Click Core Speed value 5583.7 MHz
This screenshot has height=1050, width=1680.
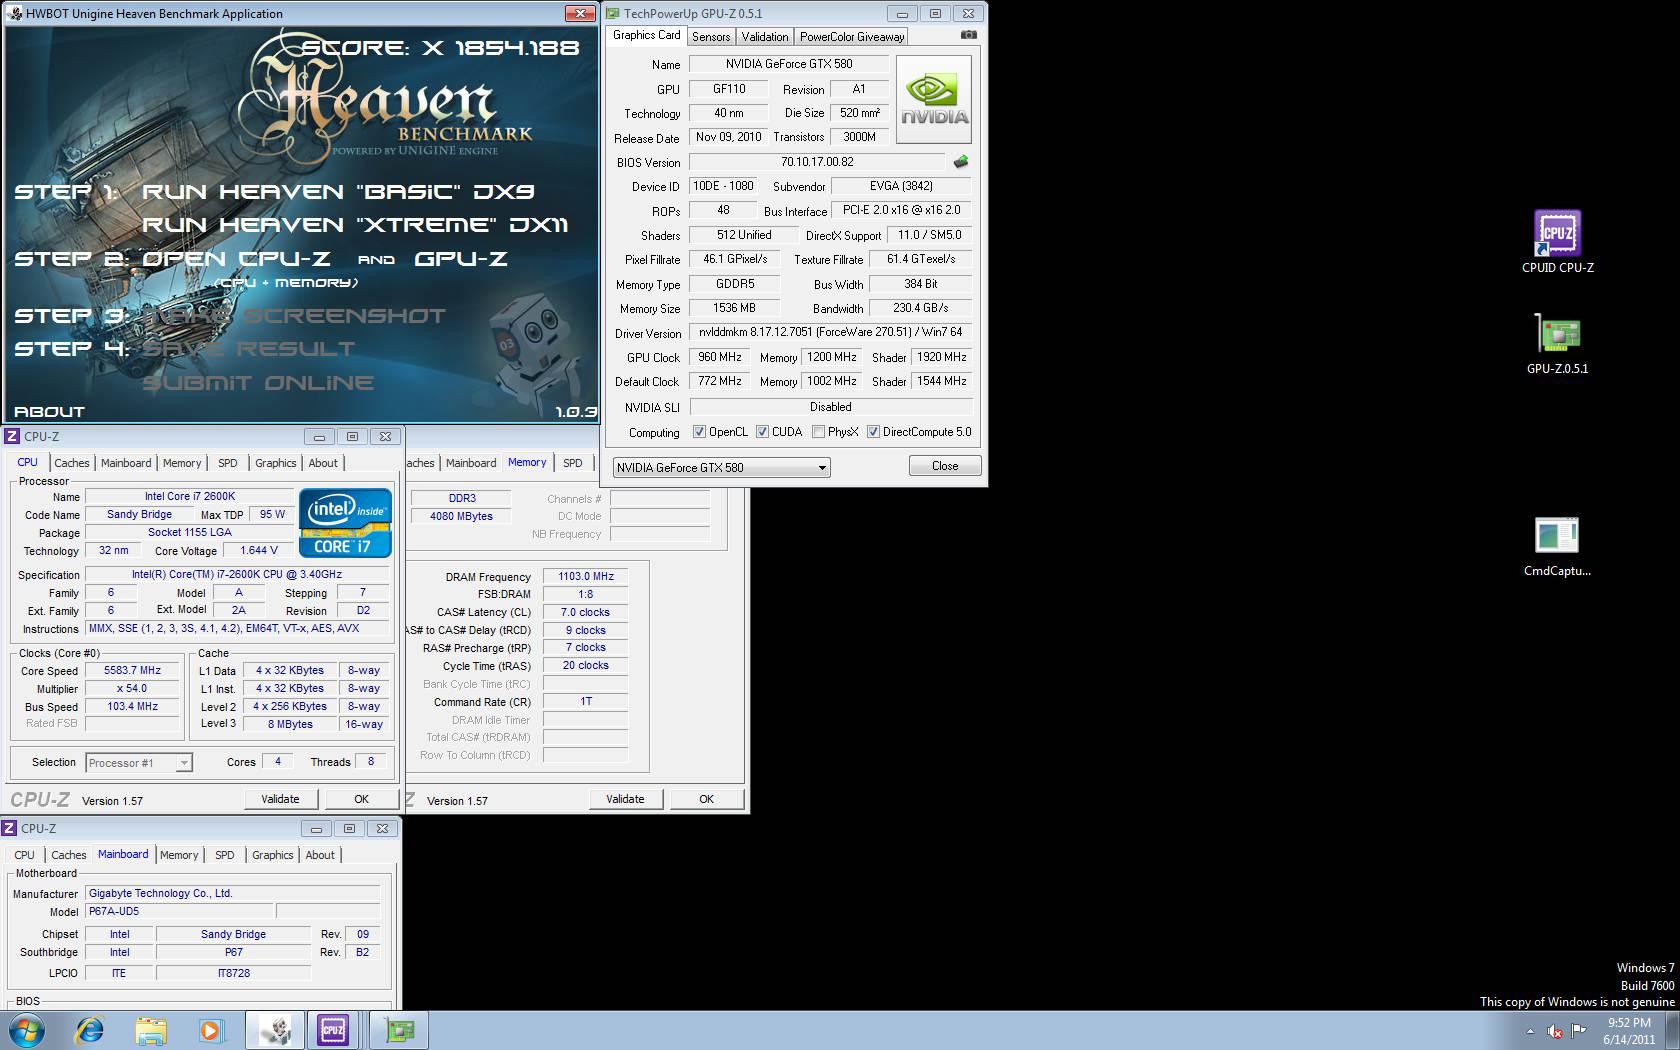pyautogui.click(x=133, y=671)
